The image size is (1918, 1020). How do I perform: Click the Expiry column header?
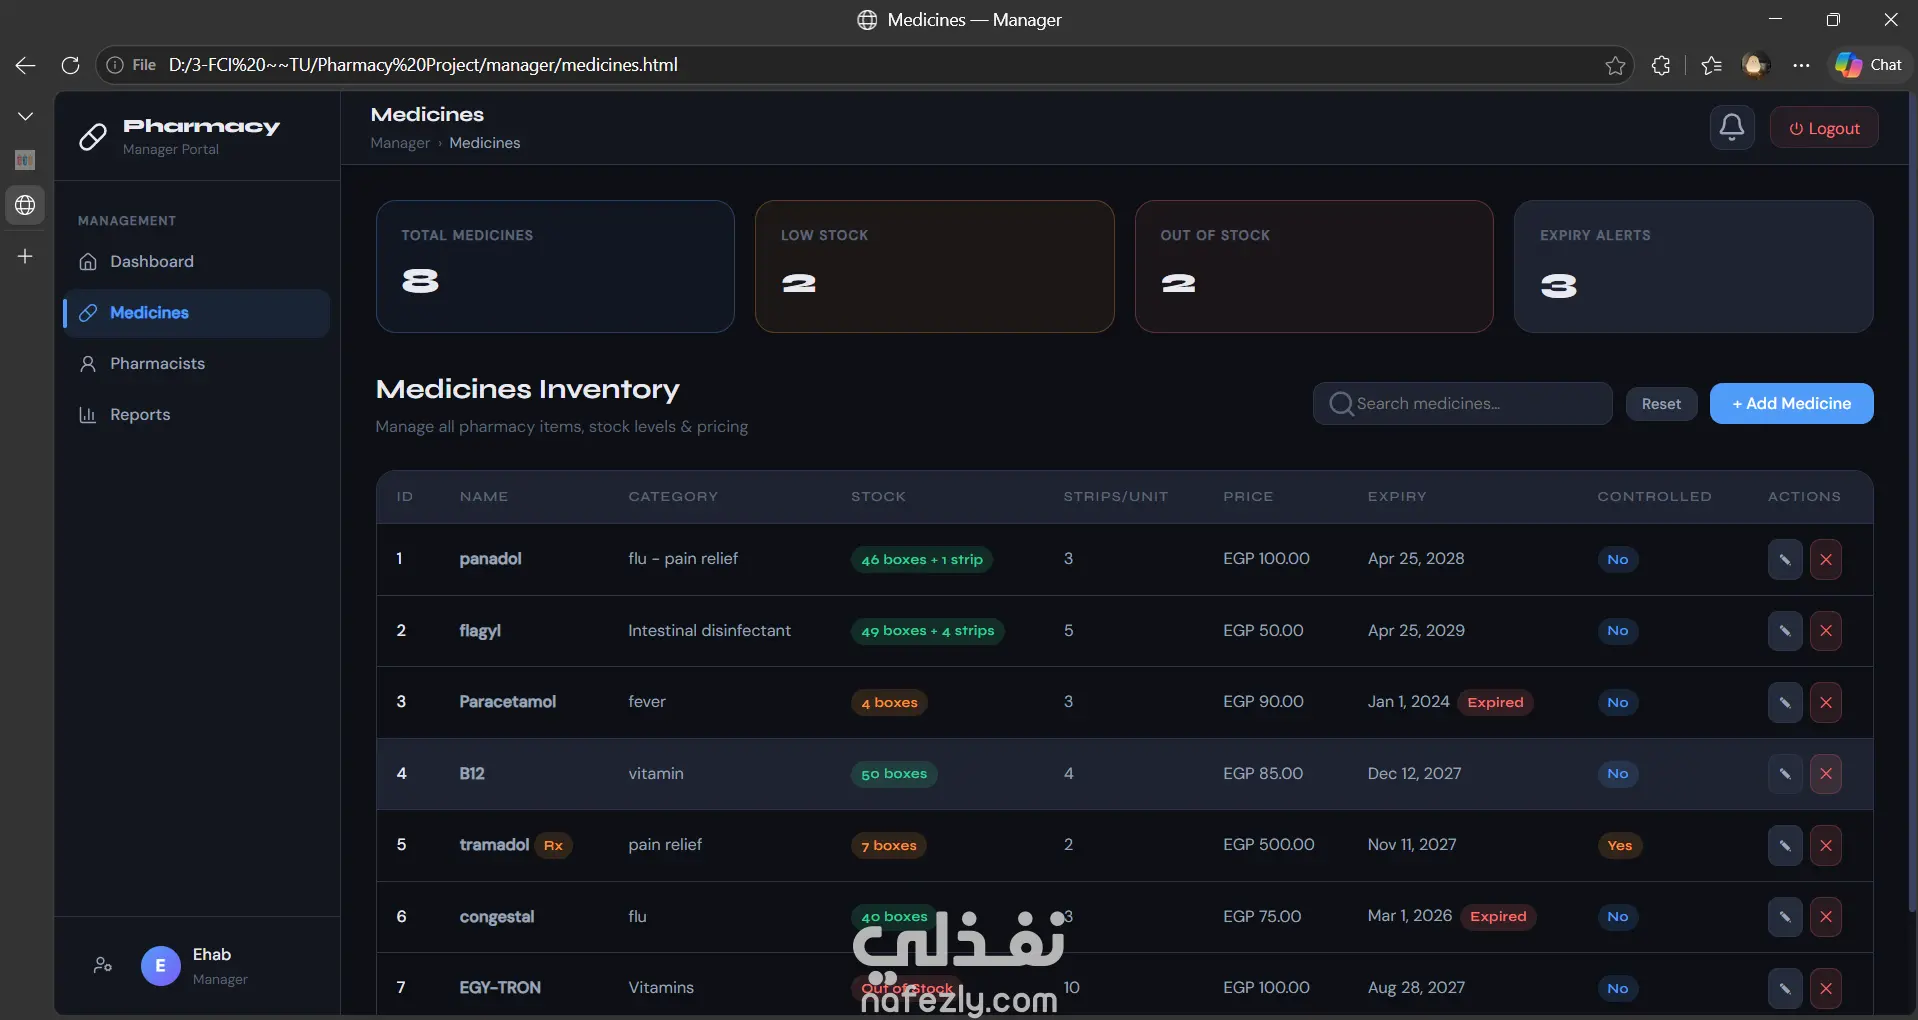coord(1397,497)
